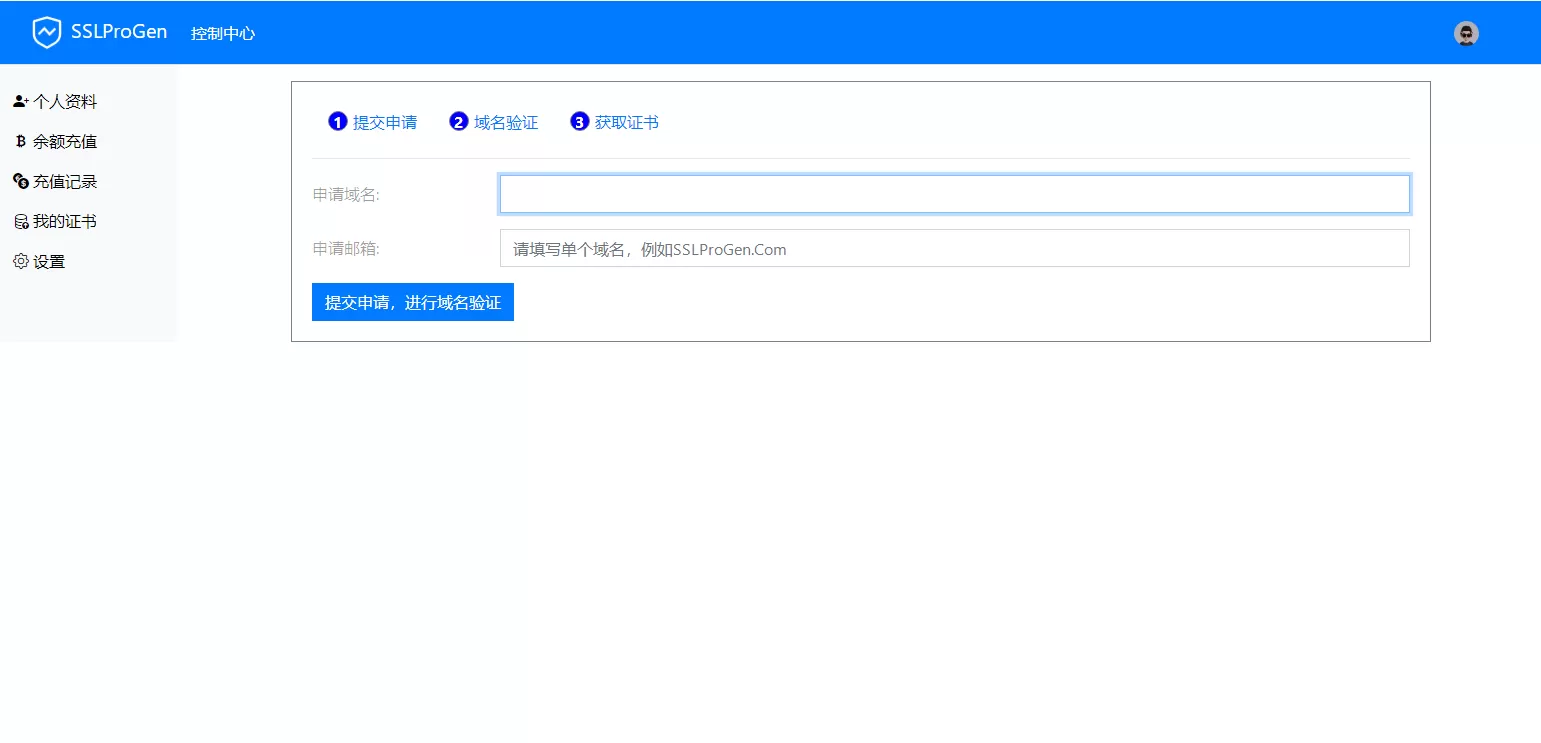Open the 余额充值 sidebar entry
The height and width of the screenshot is (743, 1541).
pyautogui.click(x=65, y=142)
